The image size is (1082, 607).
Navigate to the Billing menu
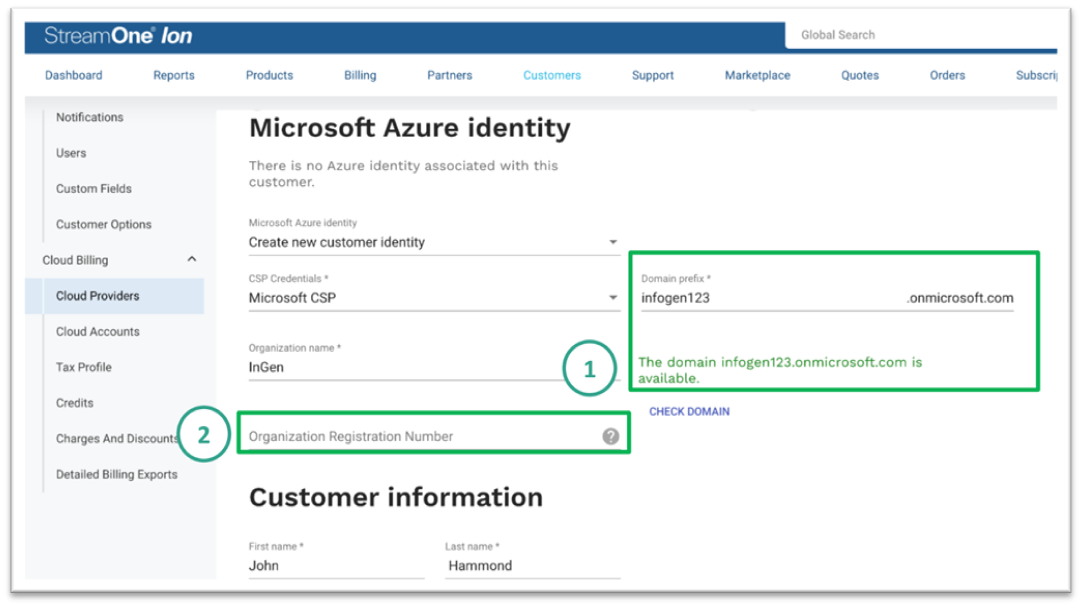pyautogui.click(x=360, y=75)
